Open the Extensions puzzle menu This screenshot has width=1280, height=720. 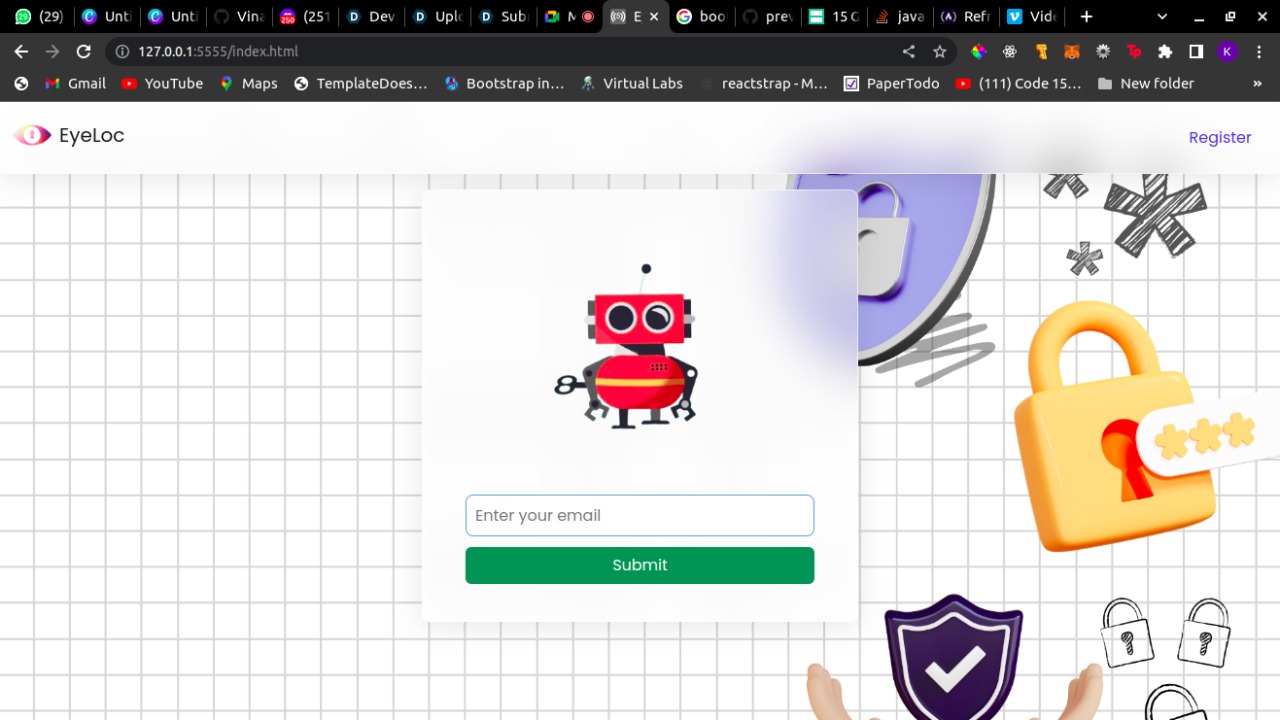pos(1165,51)
